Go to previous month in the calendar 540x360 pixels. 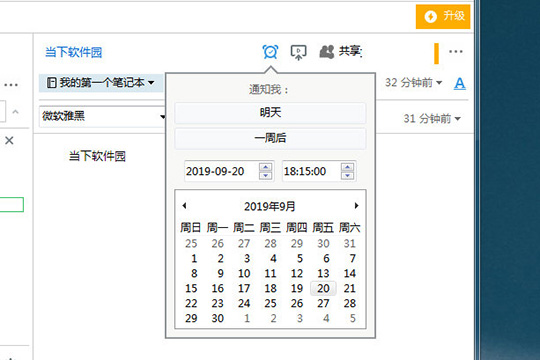click(x=185, y=206)
